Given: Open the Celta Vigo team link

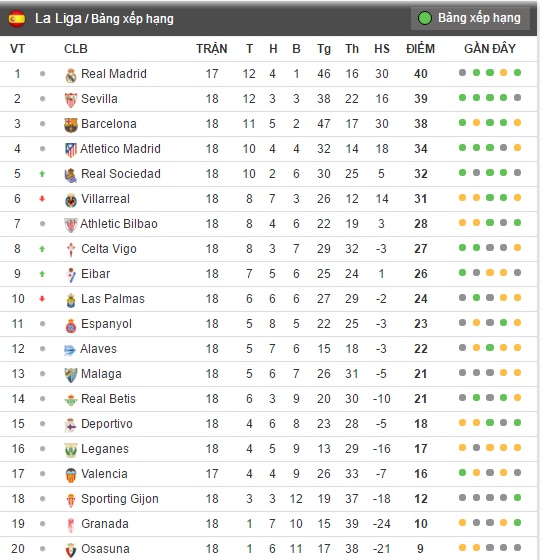Looking at the screenshot, I should pos(109,249).
